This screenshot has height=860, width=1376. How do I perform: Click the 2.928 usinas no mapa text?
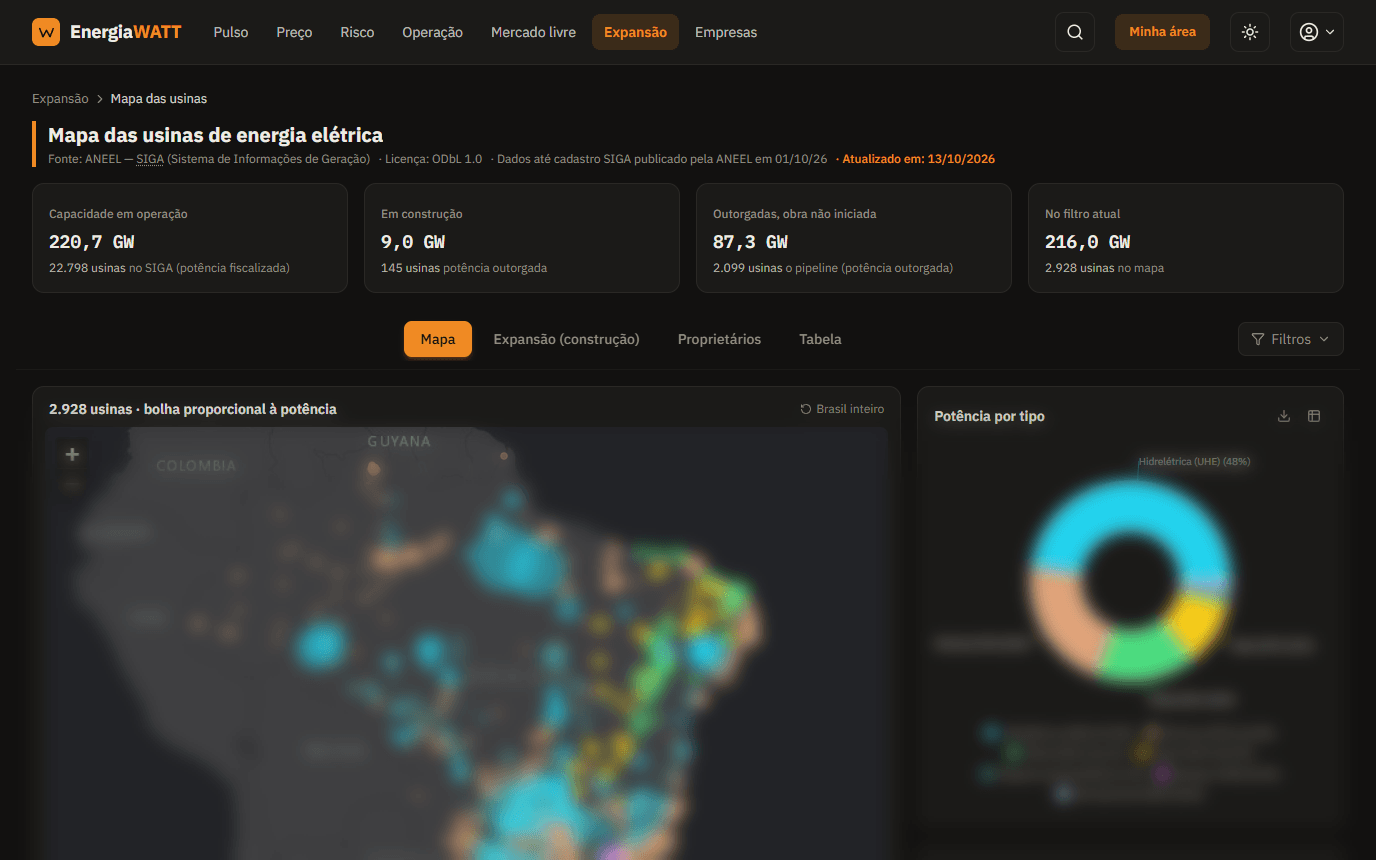pyautogui.click(x=1104, y=268)
